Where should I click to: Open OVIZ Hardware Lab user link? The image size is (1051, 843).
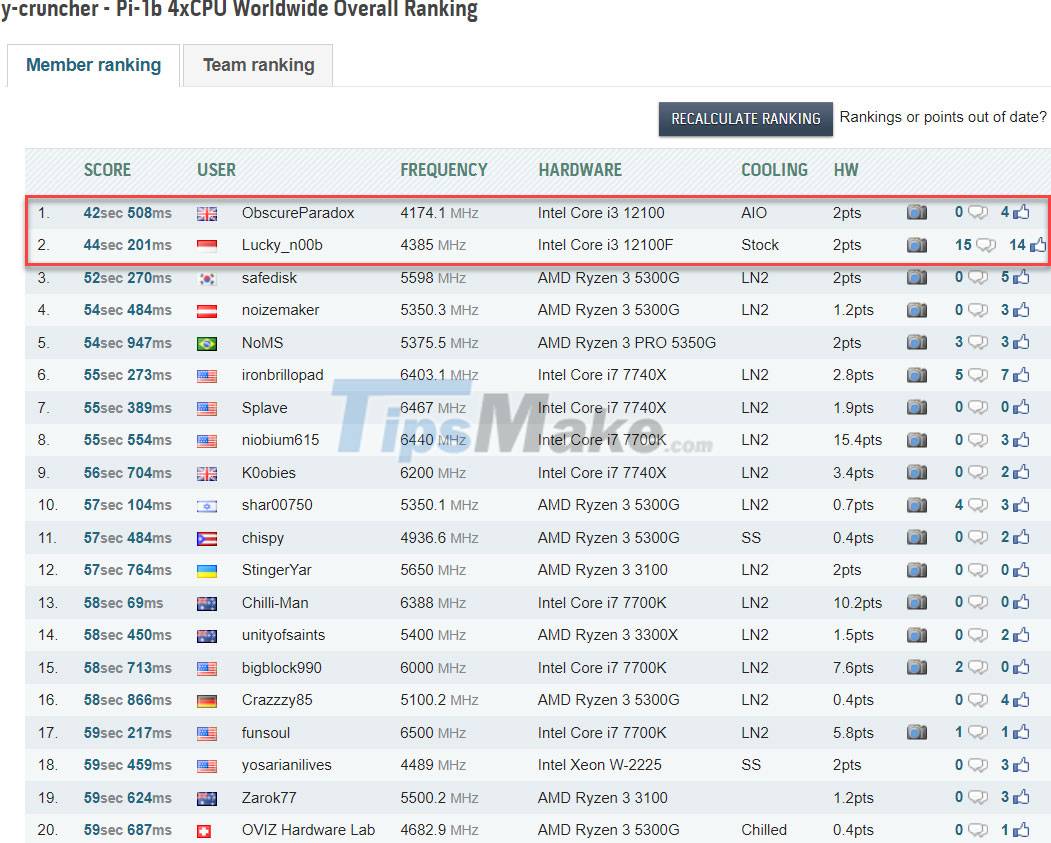pos(308,830)
